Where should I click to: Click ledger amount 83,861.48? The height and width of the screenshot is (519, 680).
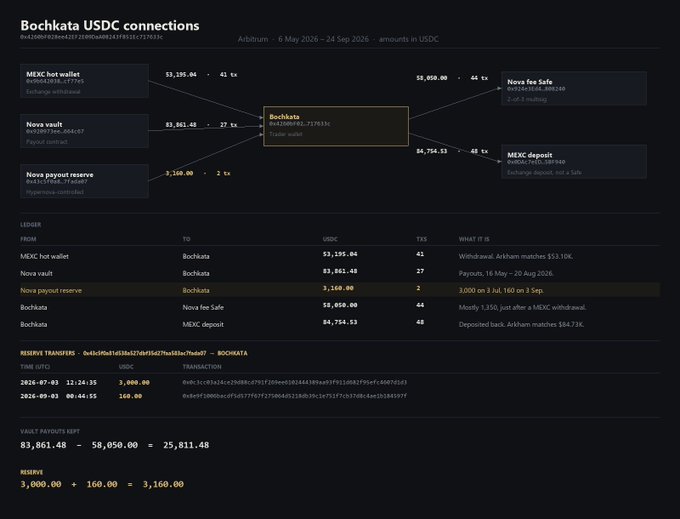point(340,271)
